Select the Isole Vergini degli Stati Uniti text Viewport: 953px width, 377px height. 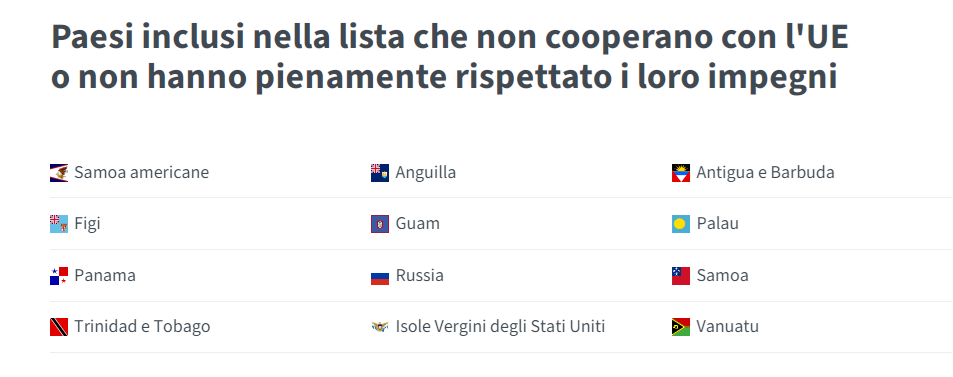click(x=500, y=327)
